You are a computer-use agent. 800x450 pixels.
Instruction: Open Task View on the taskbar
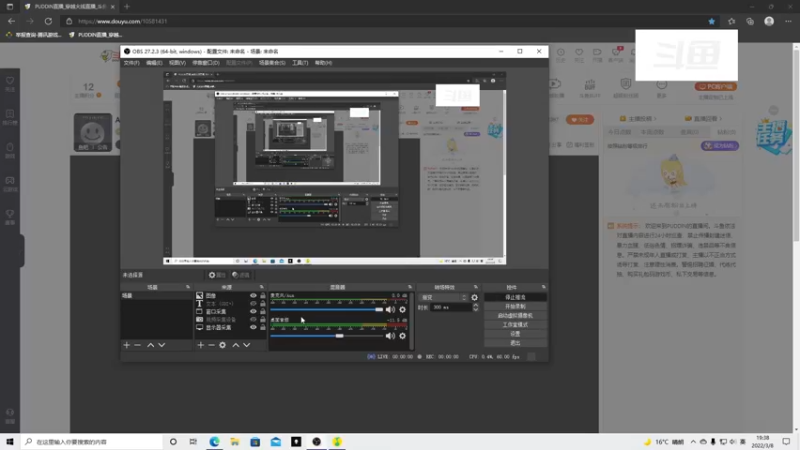[x=193, y=442]
